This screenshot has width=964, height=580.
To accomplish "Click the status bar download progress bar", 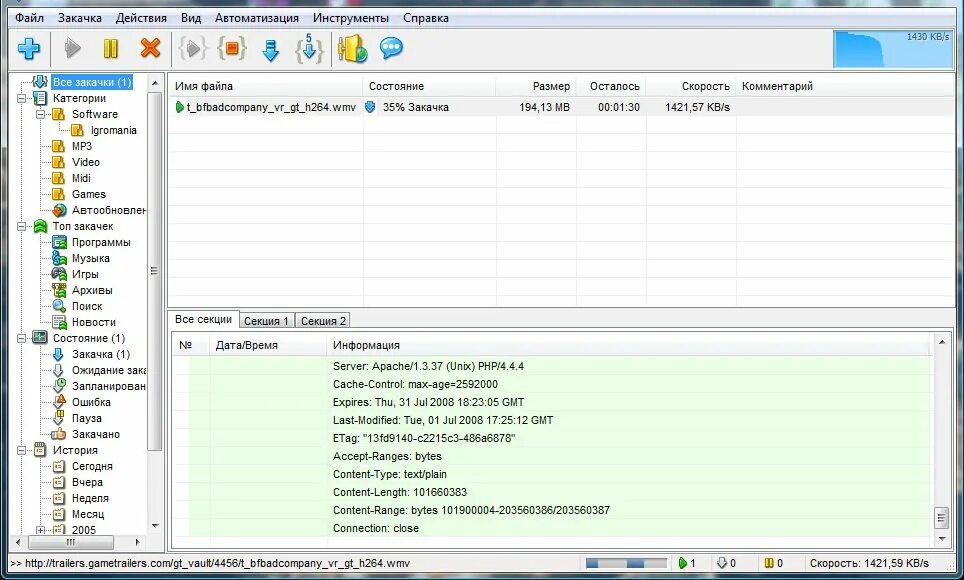I will pyautogui.click(x=626, y=563).
